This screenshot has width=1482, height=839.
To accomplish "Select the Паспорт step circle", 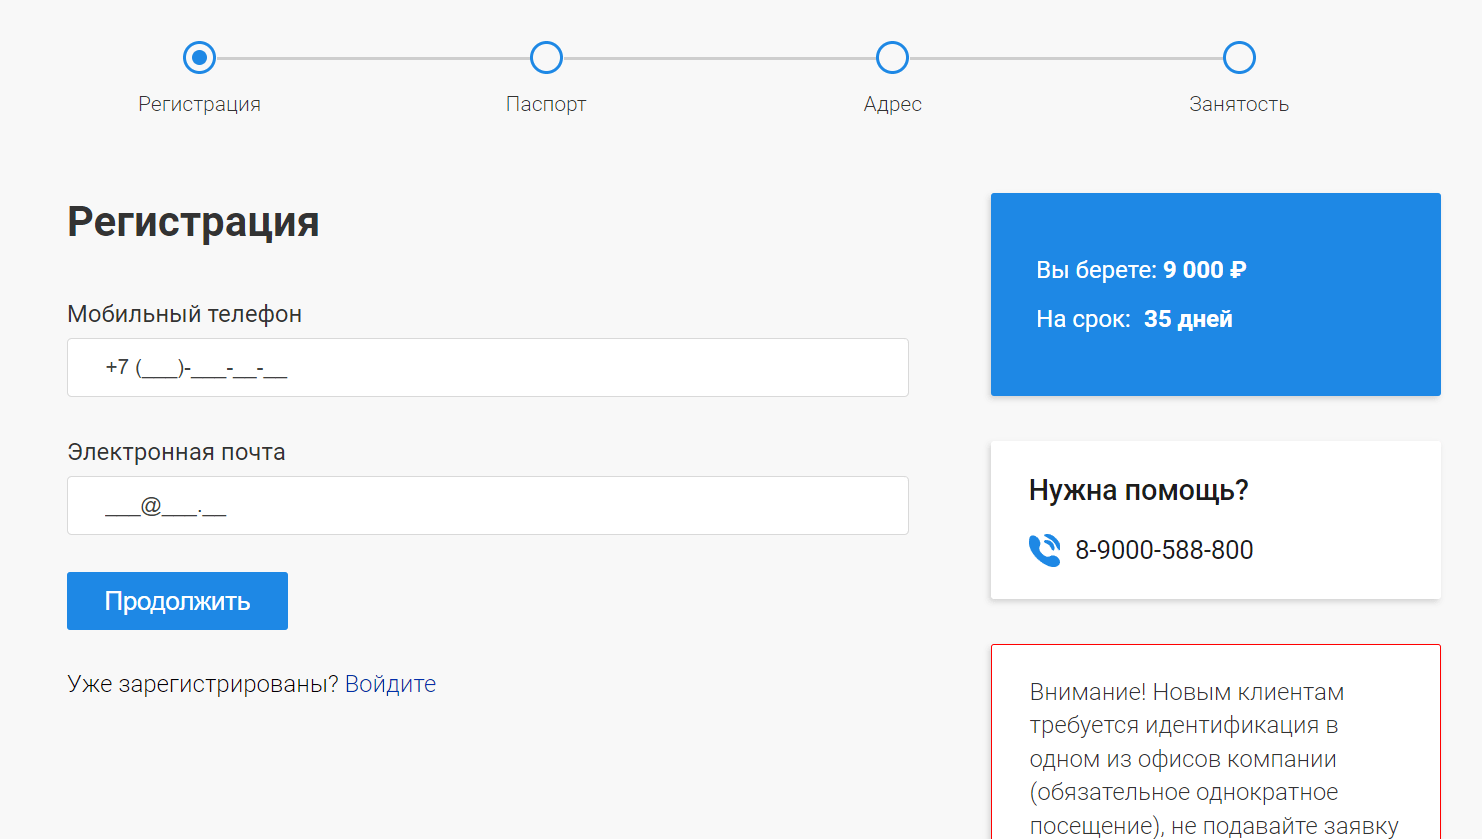I will (546, 58).
